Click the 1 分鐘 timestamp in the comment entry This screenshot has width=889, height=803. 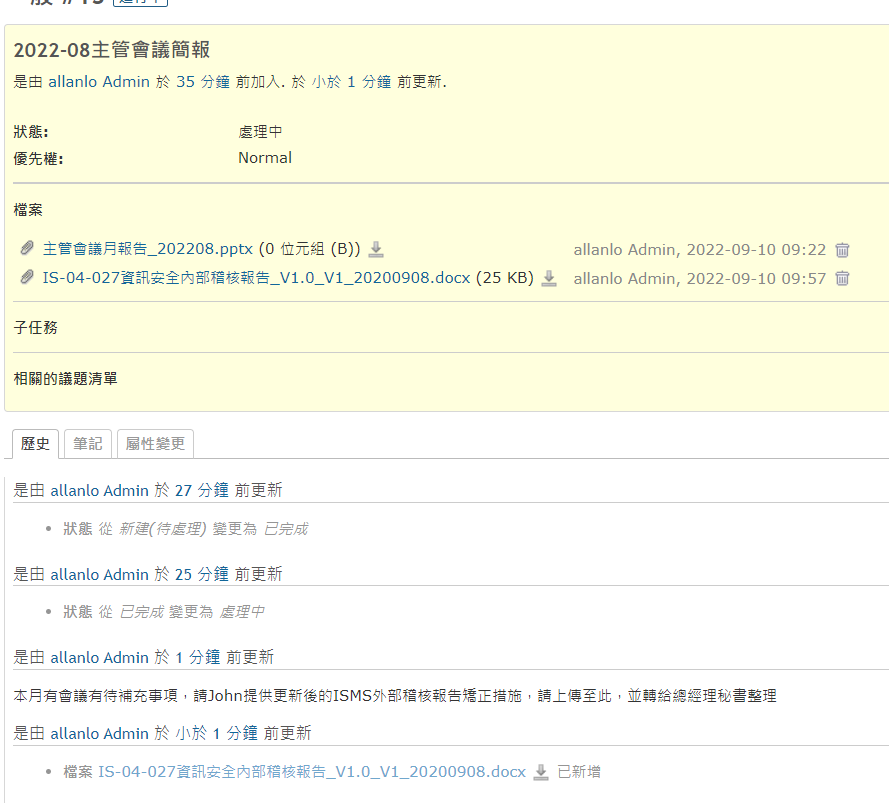pyautogui.click(x=197, y=658)
